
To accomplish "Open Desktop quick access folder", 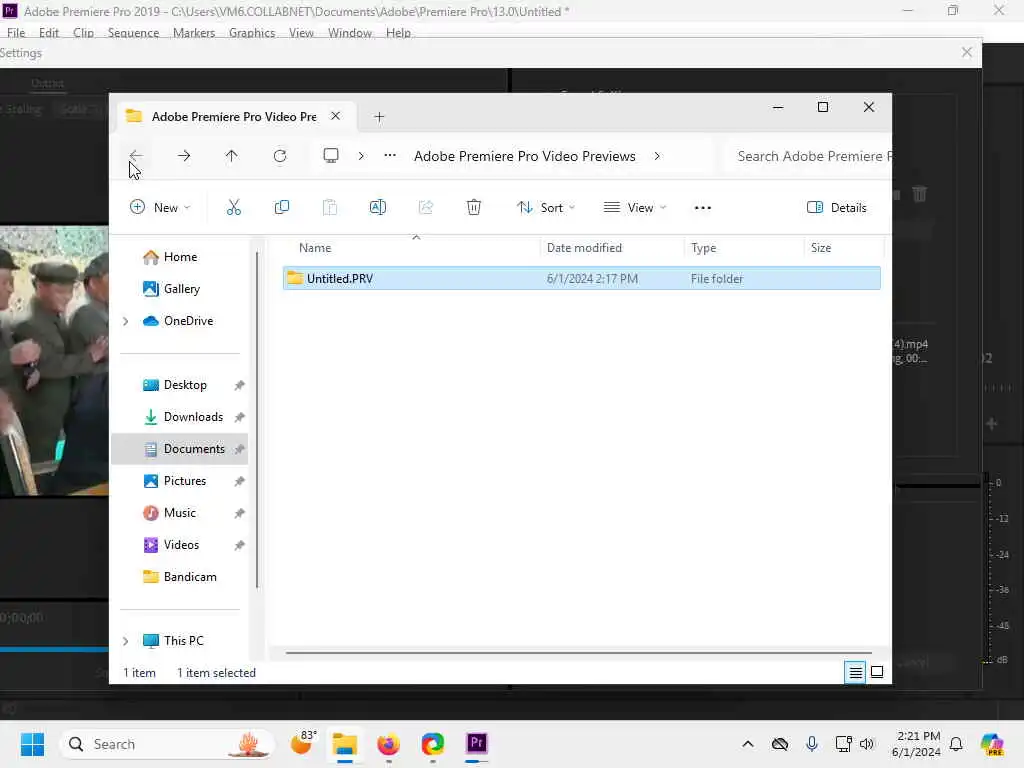I will pyautogui.click(x=174, y=385).
